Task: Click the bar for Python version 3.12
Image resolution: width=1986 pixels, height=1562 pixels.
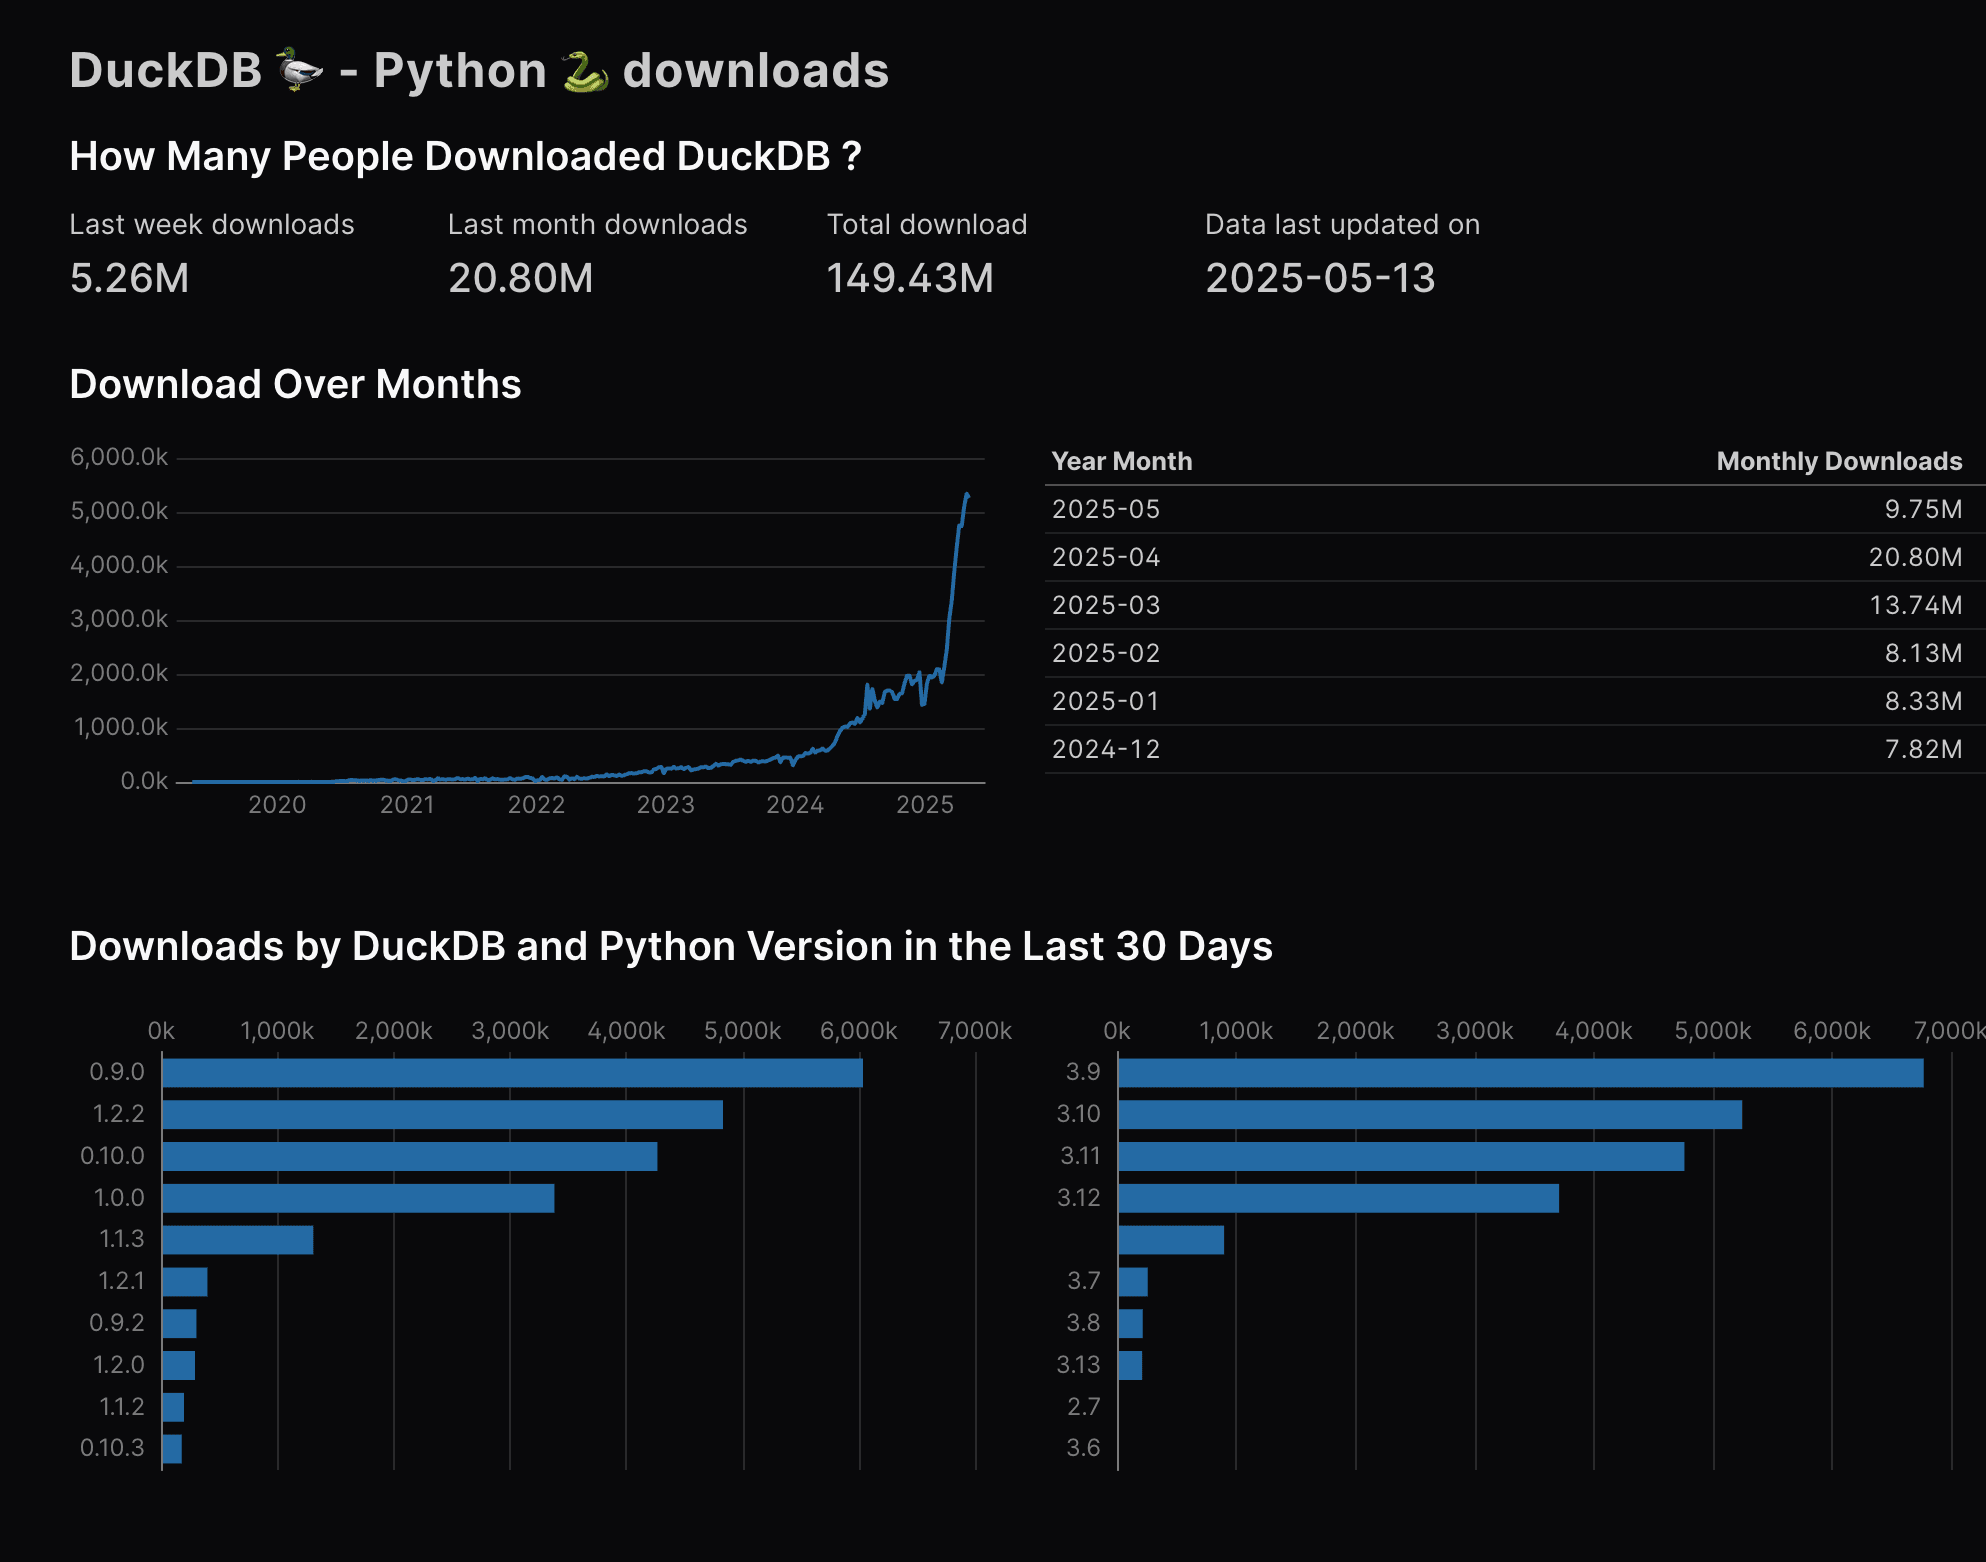Action: click(1338, 1198)
